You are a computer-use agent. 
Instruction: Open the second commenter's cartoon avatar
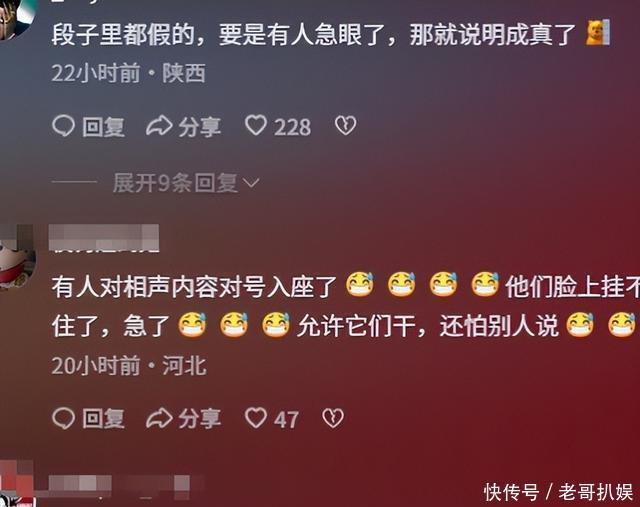pos(17,258)
